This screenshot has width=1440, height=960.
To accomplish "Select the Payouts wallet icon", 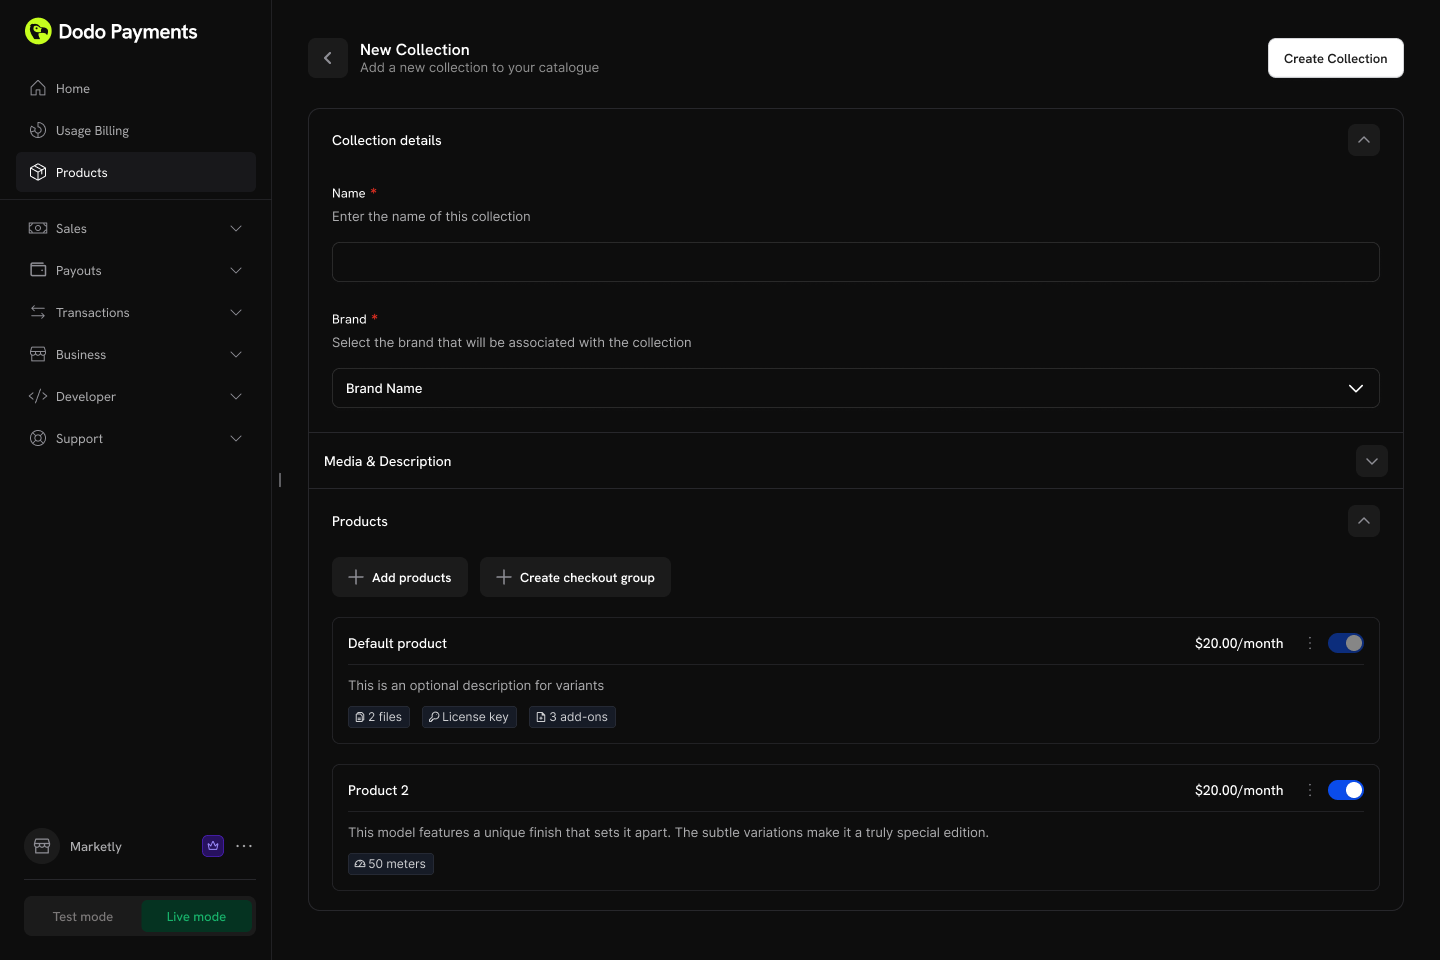I will point(37,270).
